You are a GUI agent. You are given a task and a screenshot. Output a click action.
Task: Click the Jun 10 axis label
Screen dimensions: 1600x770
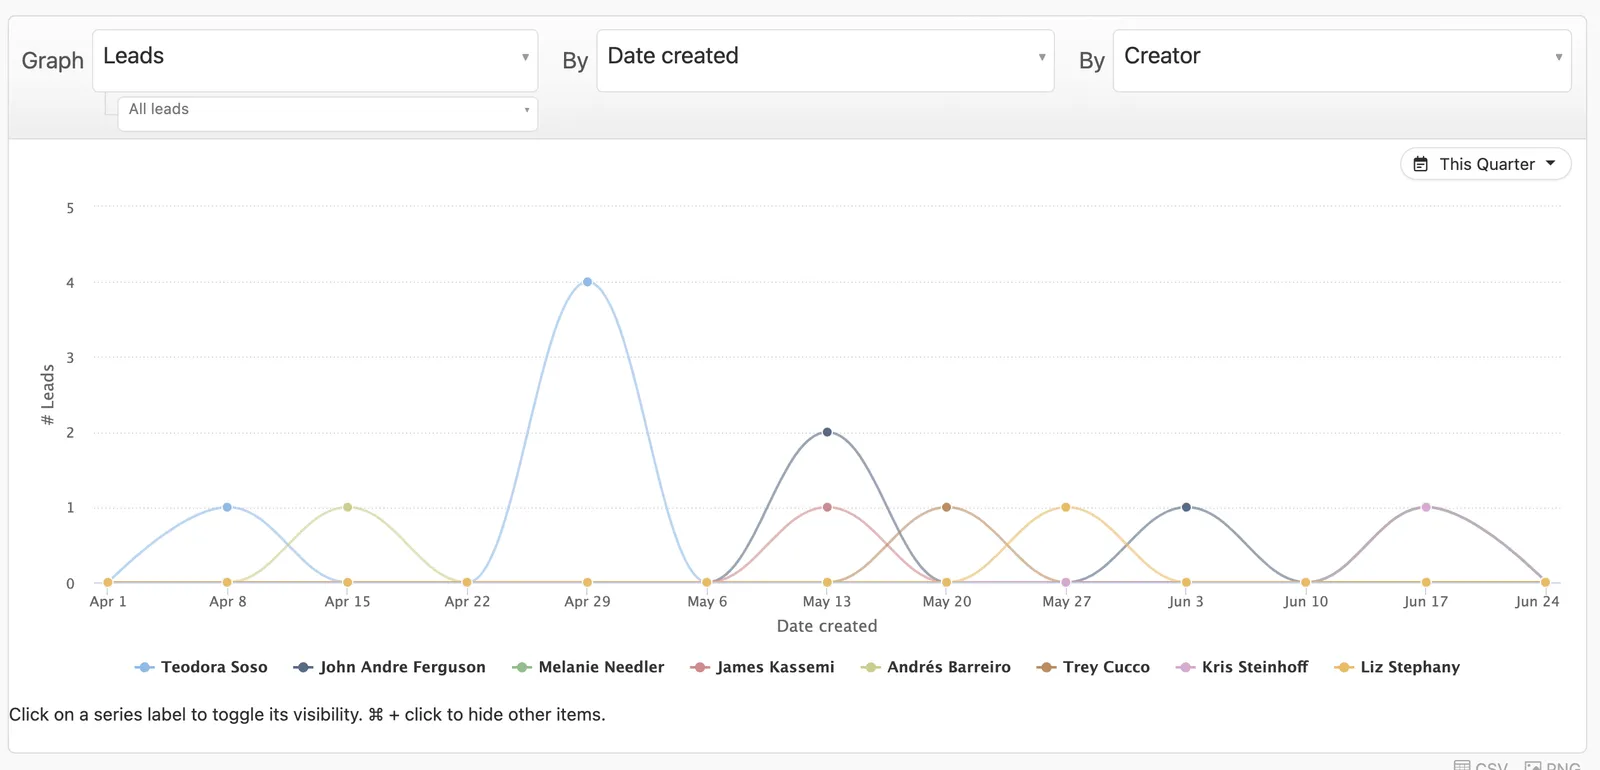[x=1306, y=601]
